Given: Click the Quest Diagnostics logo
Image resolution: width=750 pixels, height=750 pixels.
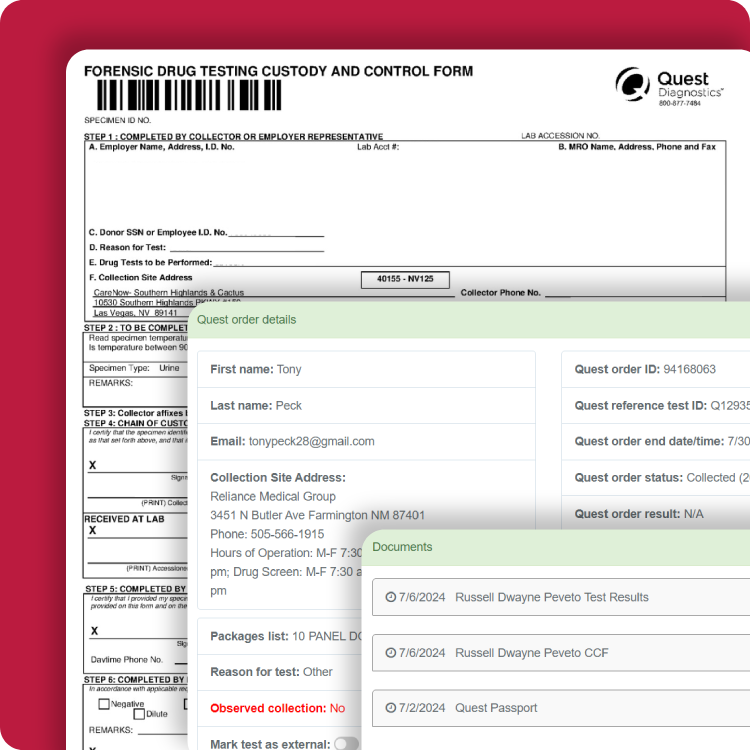Looking at the screenshot, I should coord(670,85).
